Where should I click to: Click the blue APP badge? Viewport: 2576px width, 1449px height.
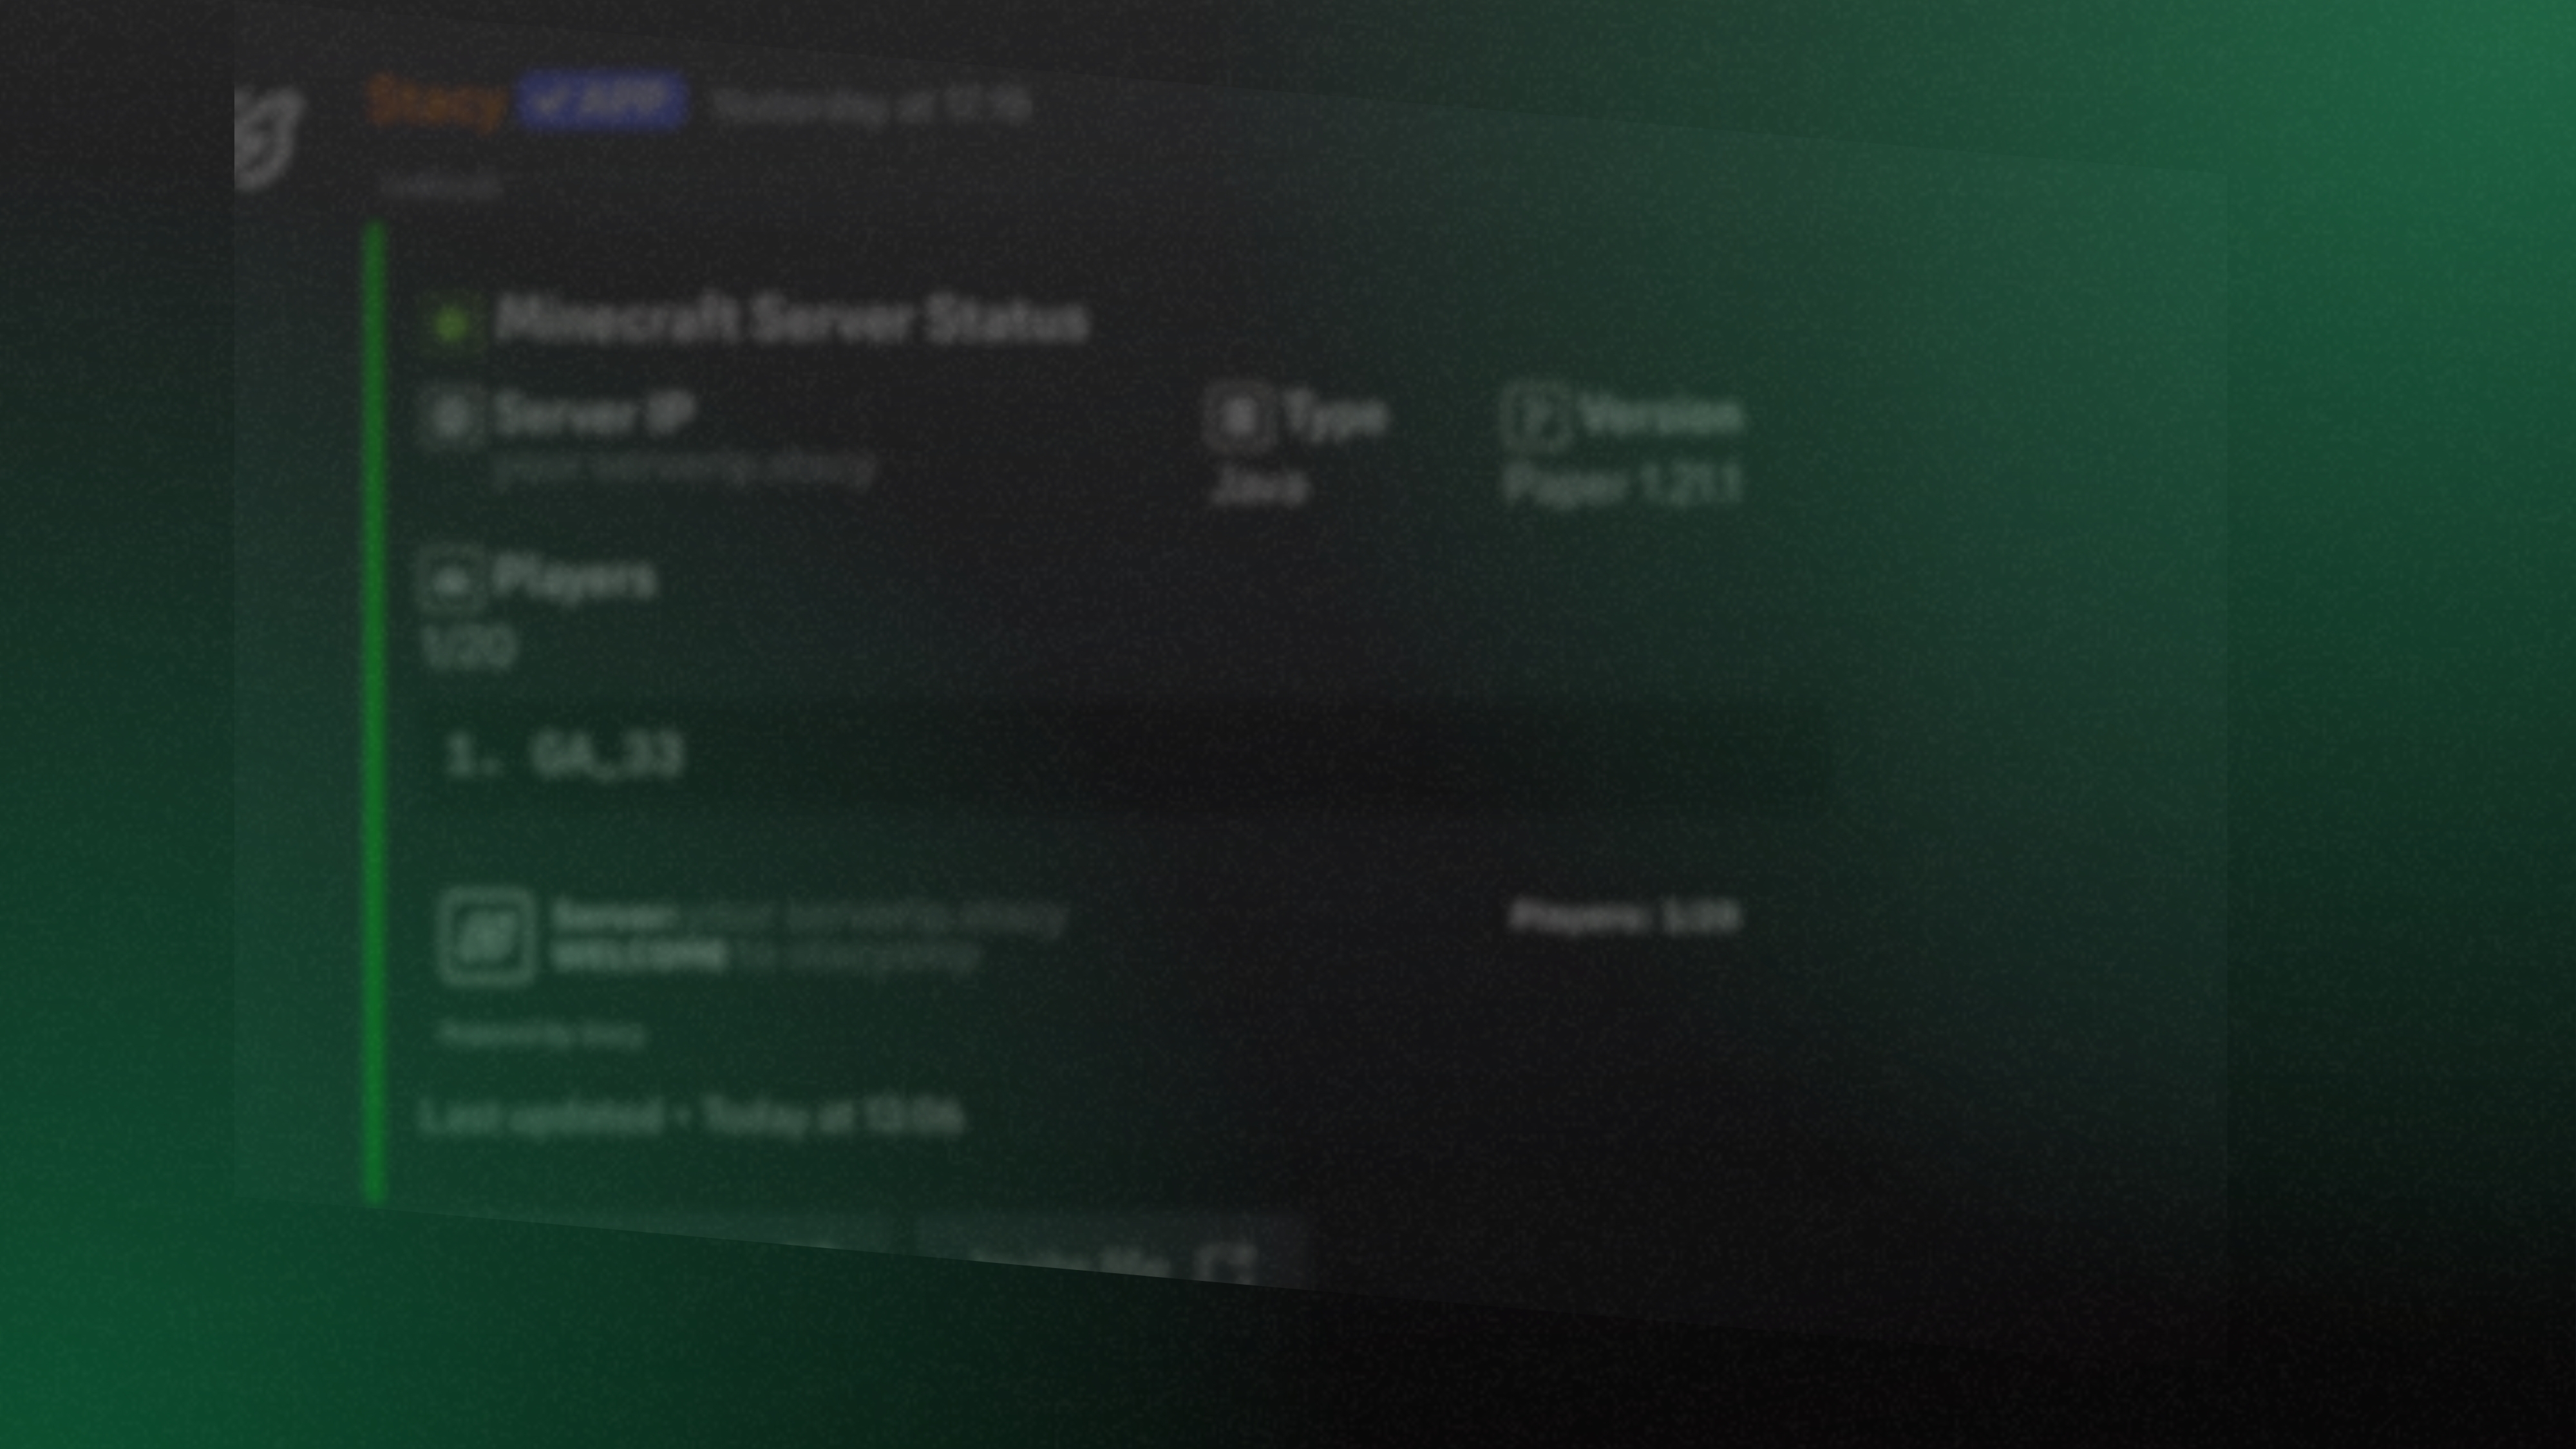coord(600,99)
